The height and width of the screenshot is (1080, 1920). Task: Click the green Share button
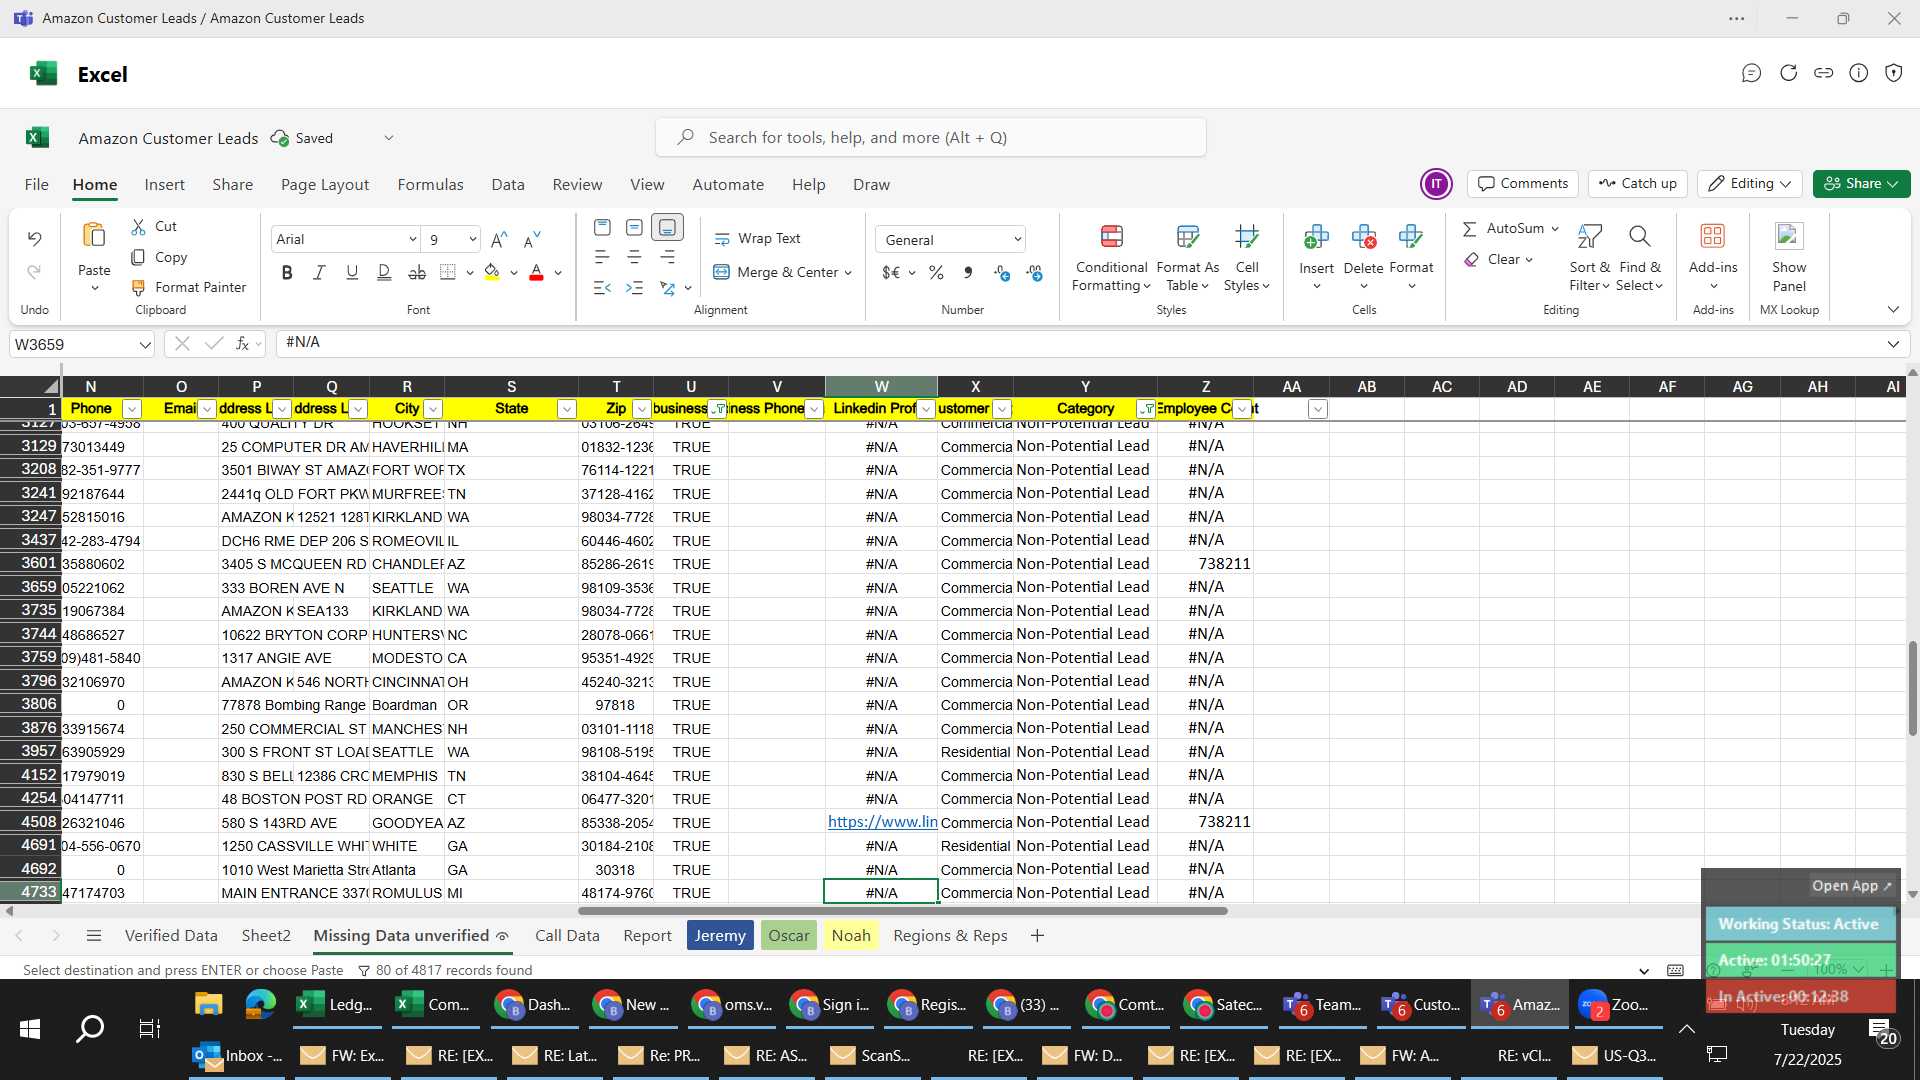tap(1861, 184)
